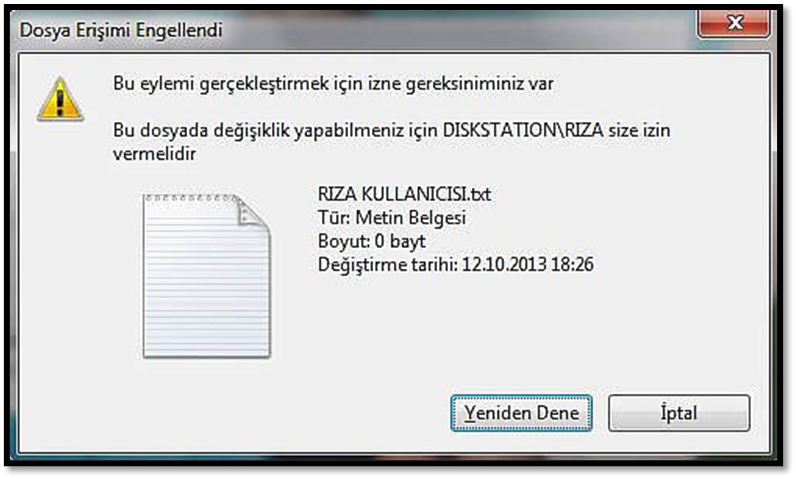Screen dimensions: 796x479
Task: Click the Dosya Erişimi Engellendi title text
Action: coord(121,30)
